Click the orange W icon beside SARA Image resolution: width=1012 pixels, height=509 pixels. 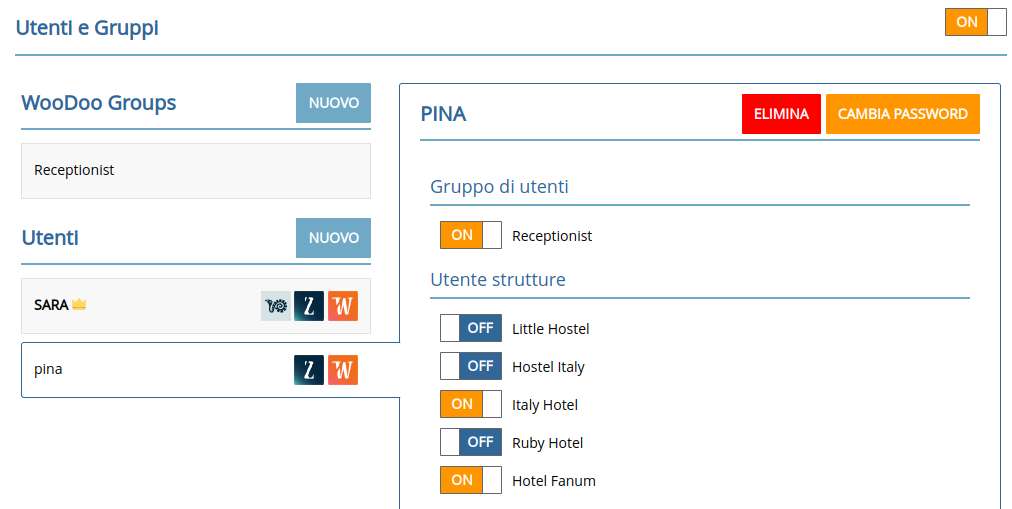343,306
